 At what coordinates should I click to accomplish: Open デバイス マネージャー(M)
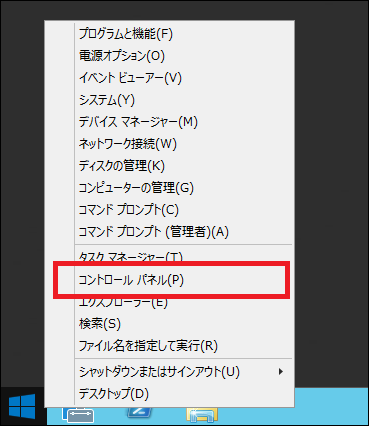(170, 122)
